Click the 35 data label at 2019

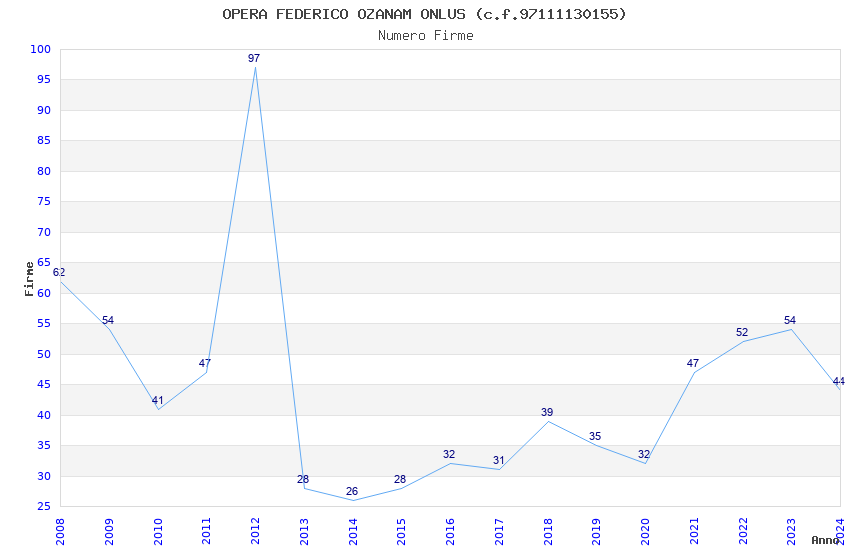coord(595,436)
